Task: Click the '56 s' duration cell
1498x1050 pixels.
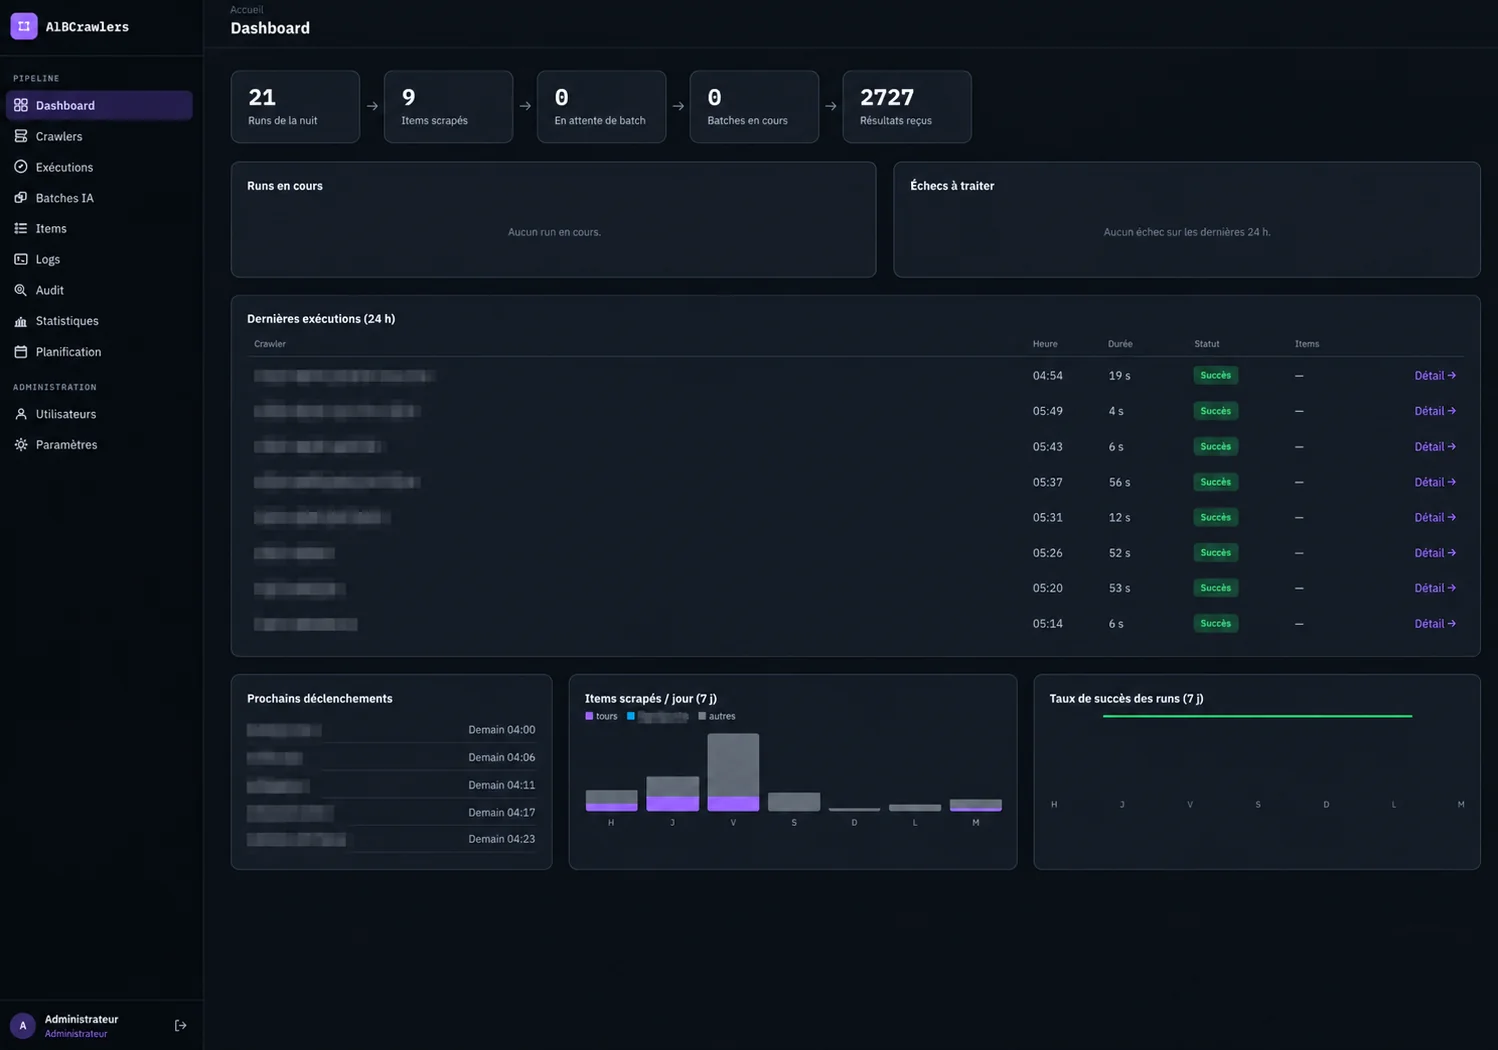Action: click(x=1119, y=482)
